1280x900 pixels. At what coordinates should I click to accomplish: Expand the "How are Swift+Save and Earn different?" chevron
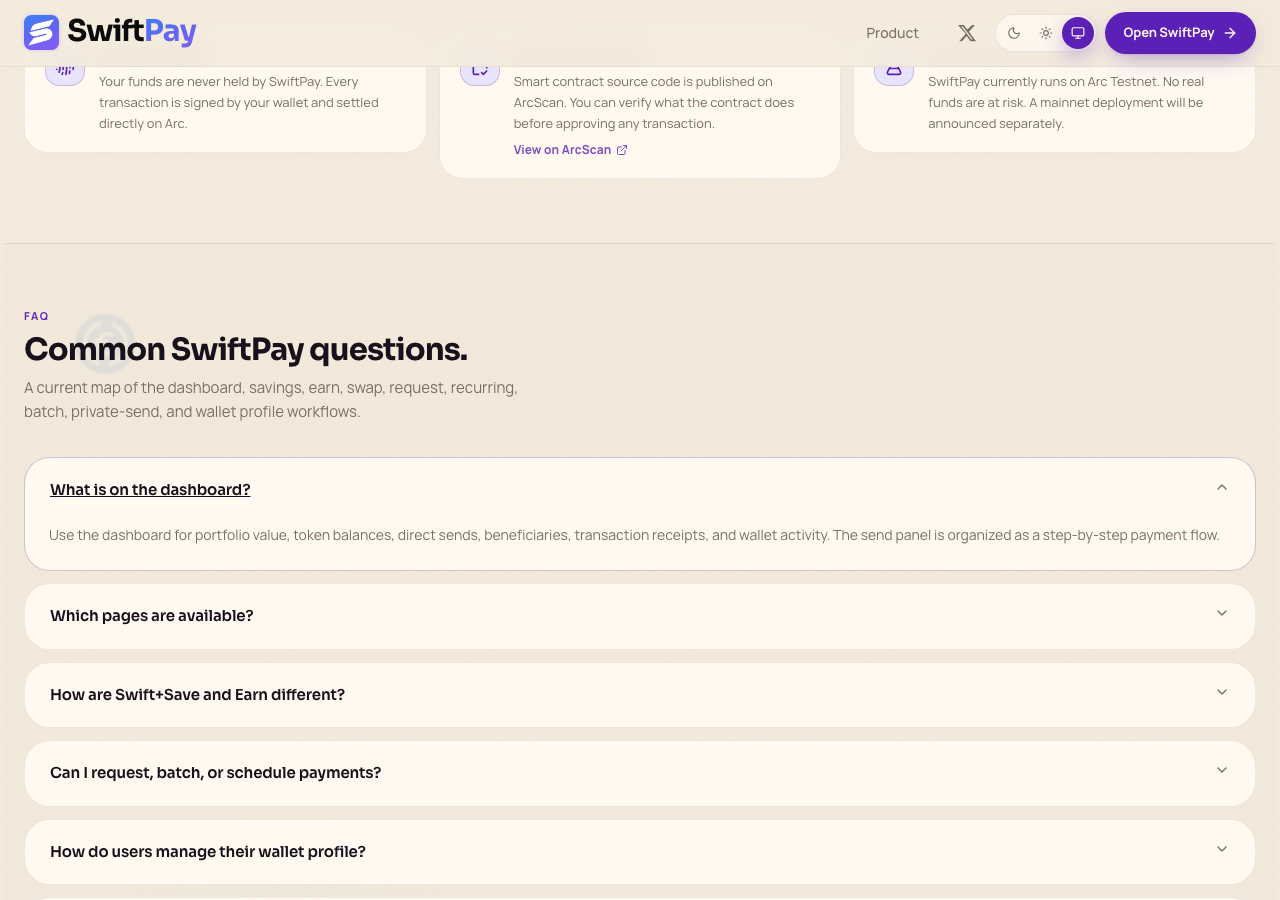1222,692
